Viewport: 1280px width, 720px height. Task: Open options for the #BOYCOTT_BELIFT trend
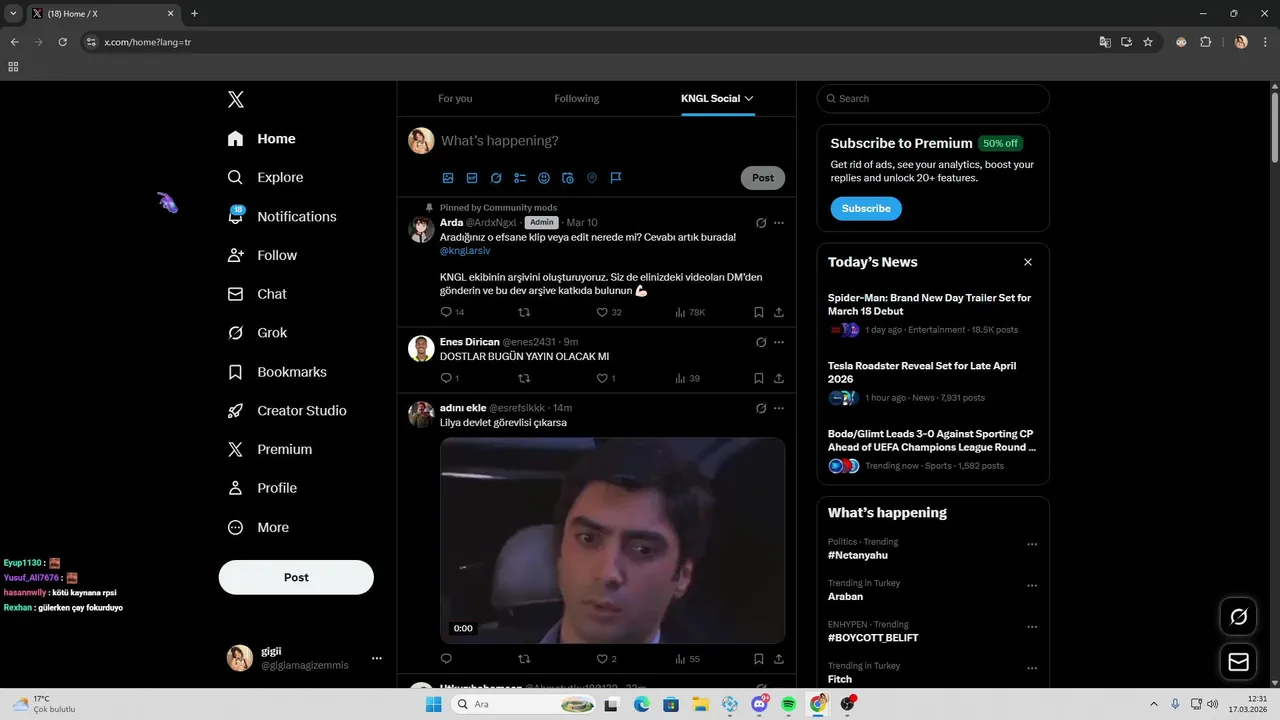[x=1032, y=627]
